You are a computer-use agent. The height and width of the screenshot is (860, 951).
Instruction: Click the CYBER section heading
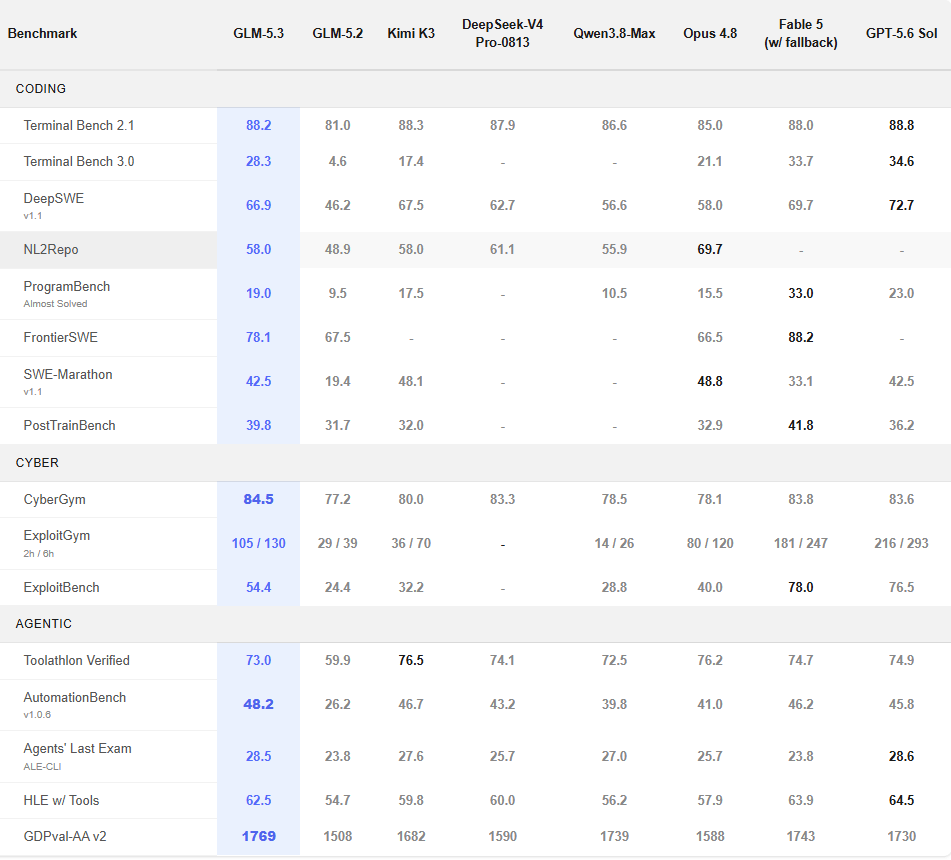pyautogui.click(x=37, y=463)
